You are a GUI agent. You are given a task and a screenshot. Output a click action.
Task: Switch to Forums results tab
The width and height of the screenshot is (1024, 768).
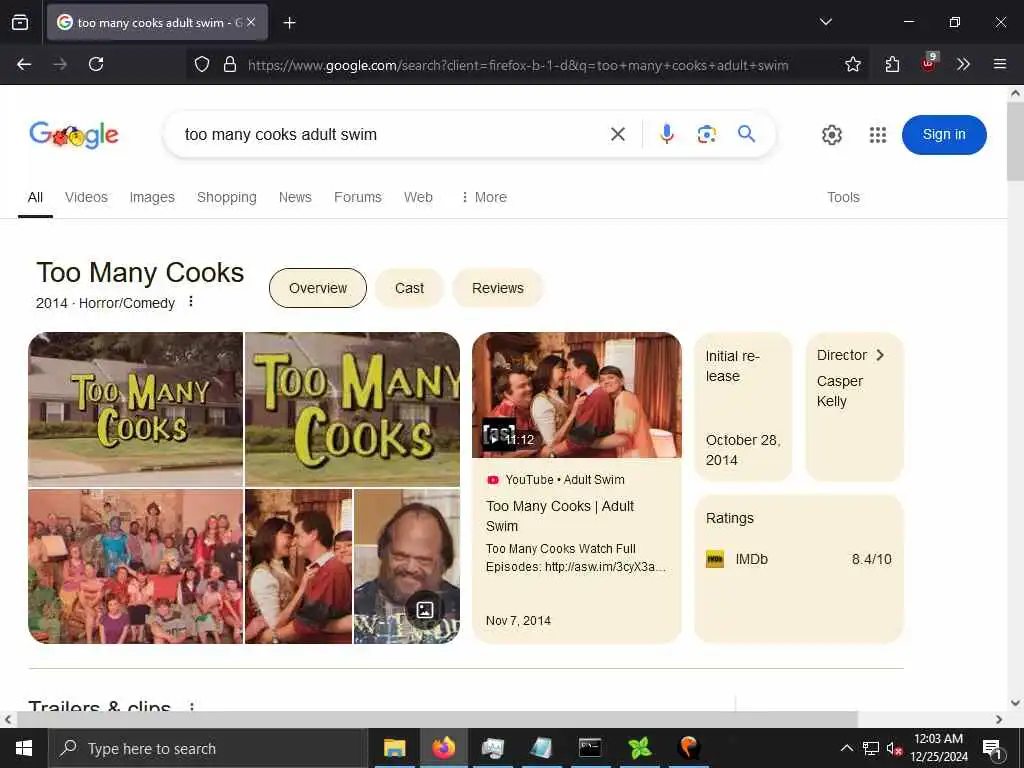(357, 197)
